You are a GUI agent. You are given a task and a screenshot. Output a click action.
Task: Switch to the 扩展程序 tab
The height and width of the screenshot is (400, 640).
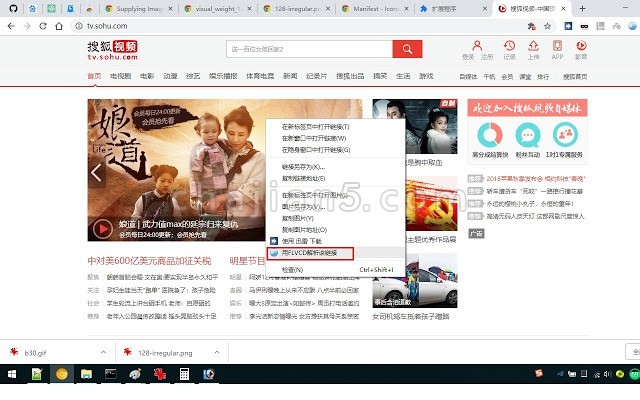coord(453,9)
